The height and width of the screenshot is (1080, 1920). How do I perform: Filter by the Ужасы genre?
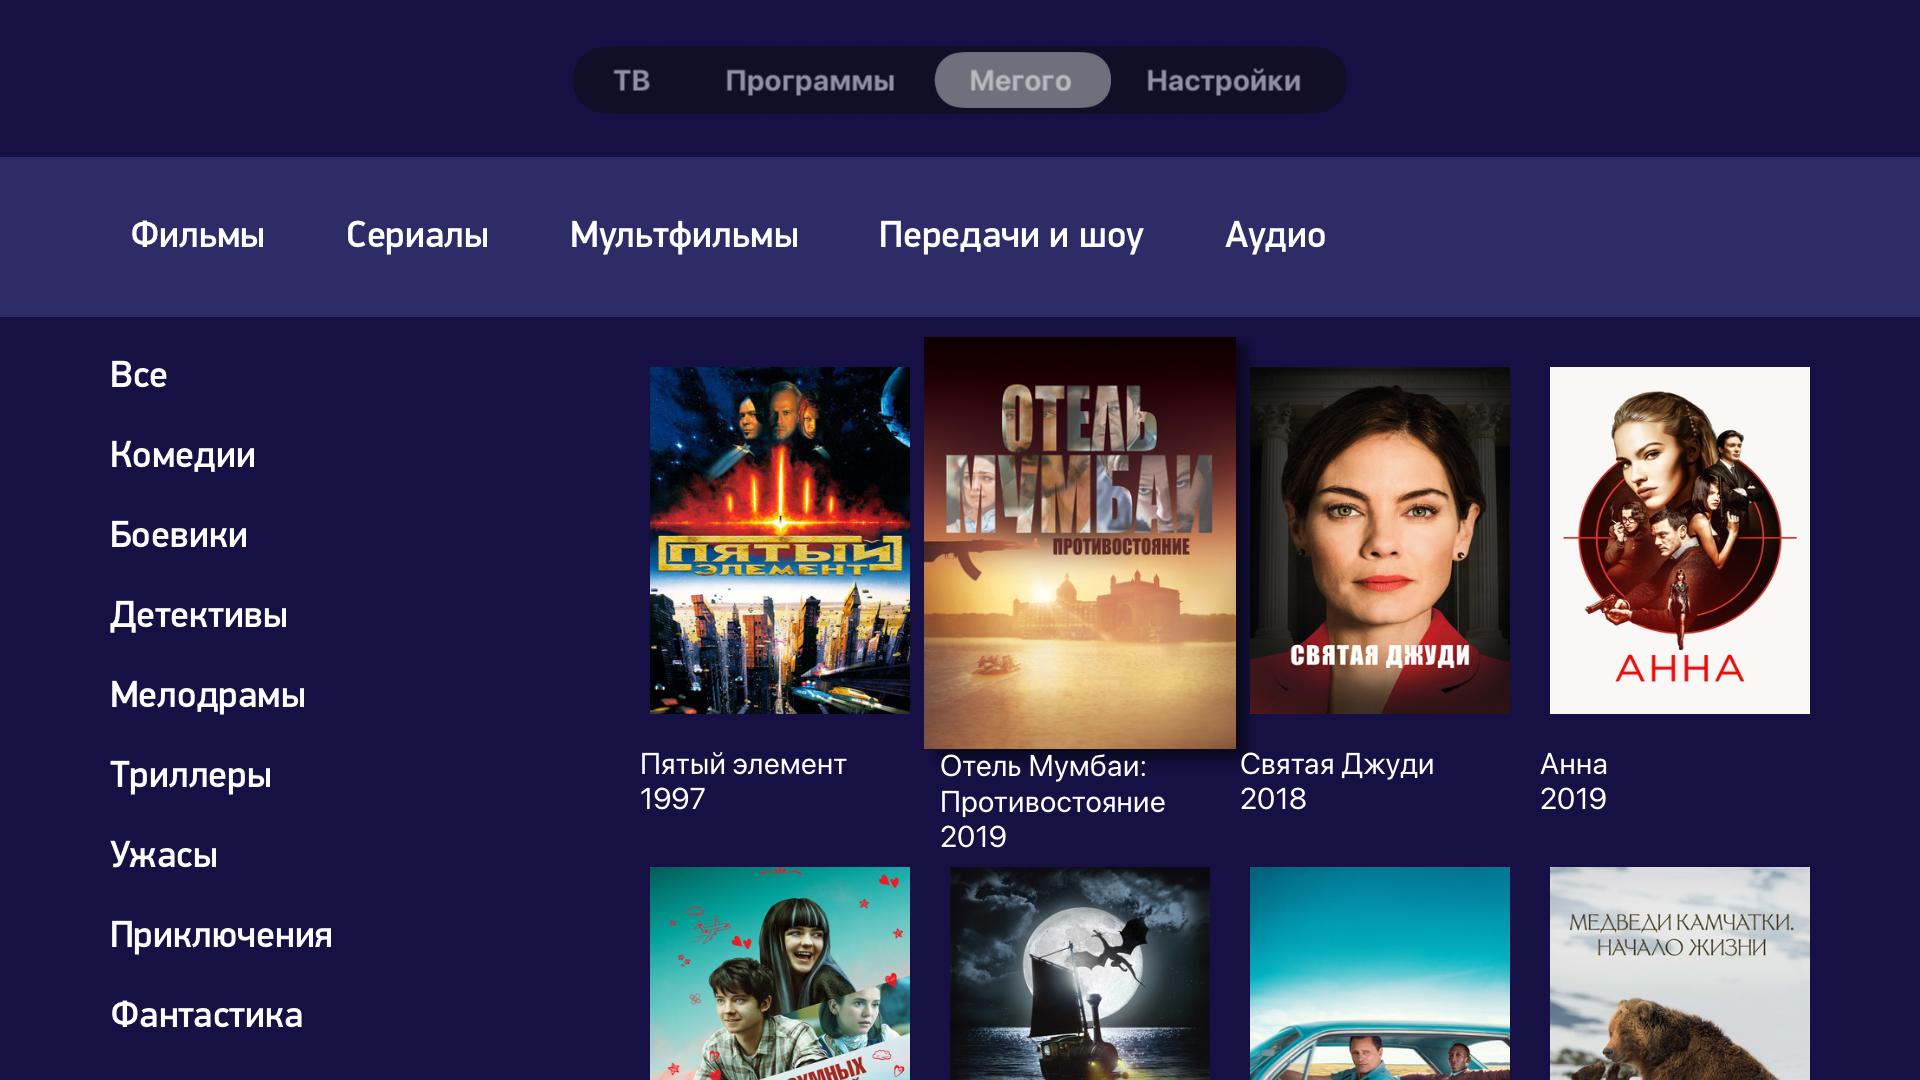pos(164,855)
